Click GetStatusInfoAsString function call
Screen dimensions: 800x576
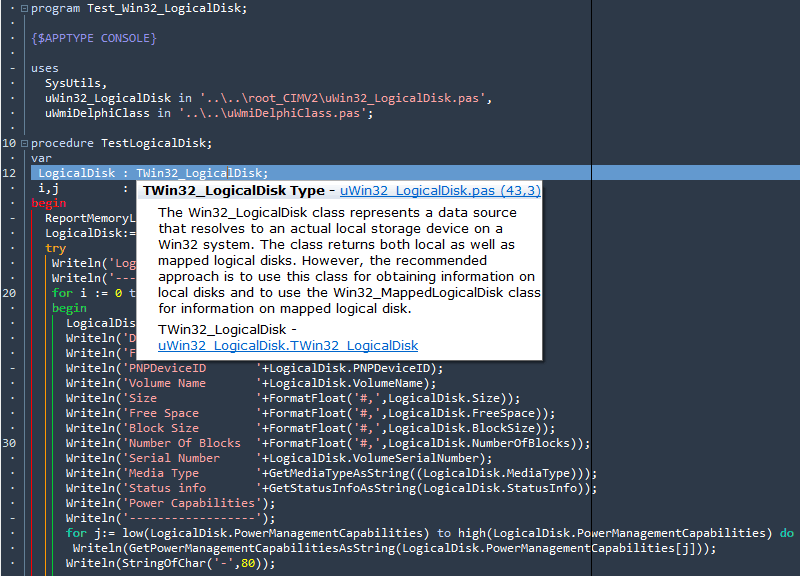coord(342,488)
